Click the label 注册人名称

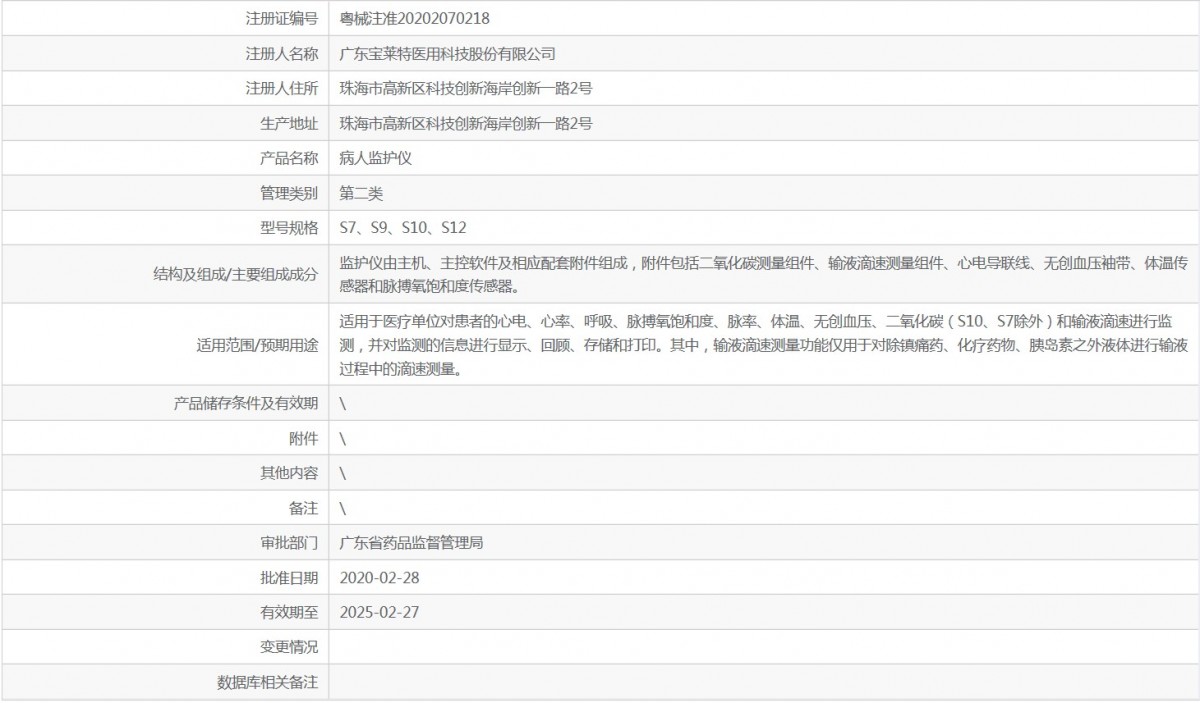pos(281,53)
